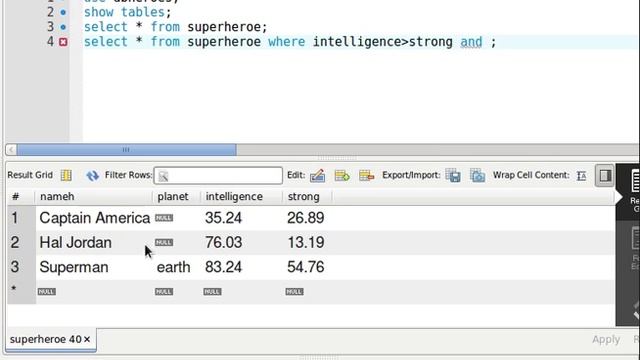Select the intelligence value 76.03
Screen dimensions: 640x360
coord(223,242)
